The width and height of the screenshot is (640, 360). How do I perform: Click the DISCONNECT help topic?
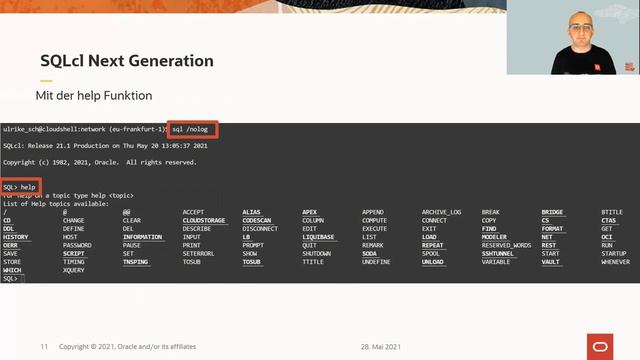pos(260,229)
